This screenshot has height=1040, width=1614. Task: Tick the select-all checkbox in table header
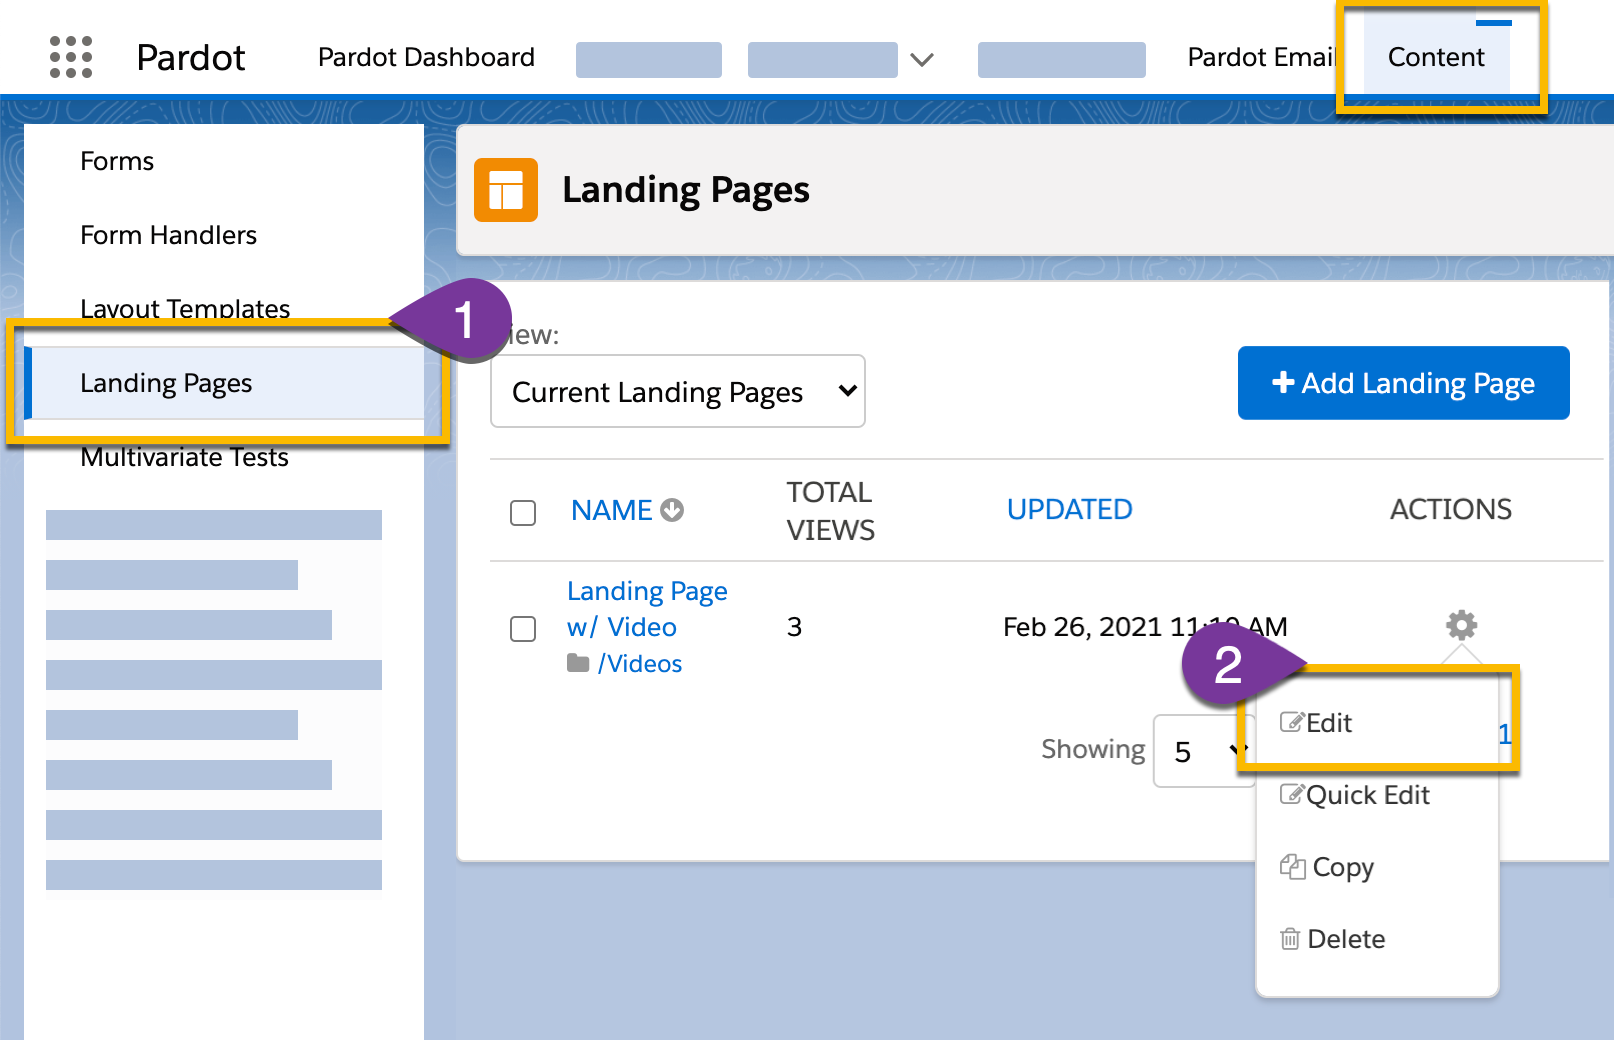(523, 513)
